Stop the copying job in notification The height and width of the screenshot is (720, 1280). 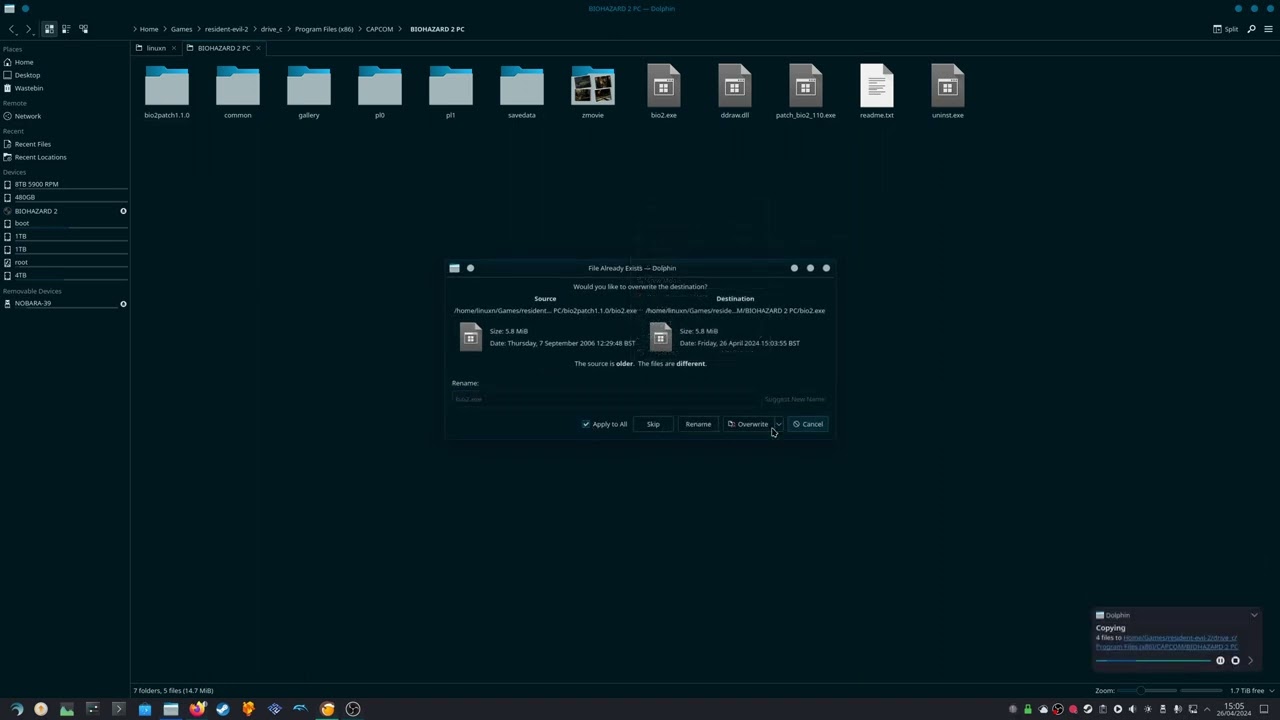1235,660
